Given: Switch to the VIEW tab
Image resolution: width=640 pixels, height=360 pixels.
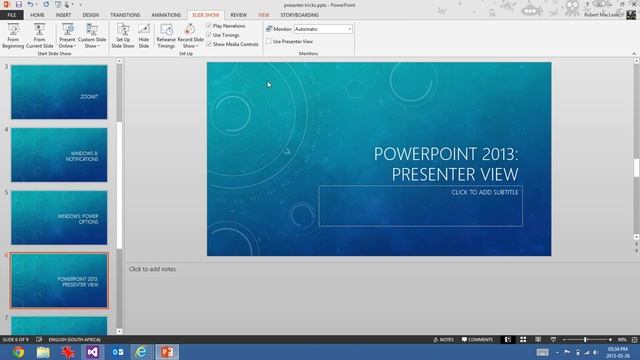Looking at the screenshot, I should pos(263,15).
